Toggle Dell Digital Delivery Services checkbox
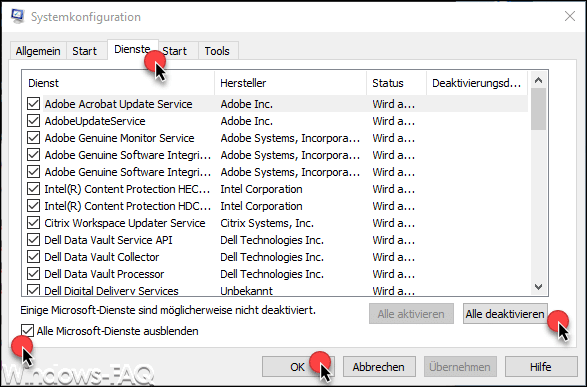587x387 pixels. [33, 290]
